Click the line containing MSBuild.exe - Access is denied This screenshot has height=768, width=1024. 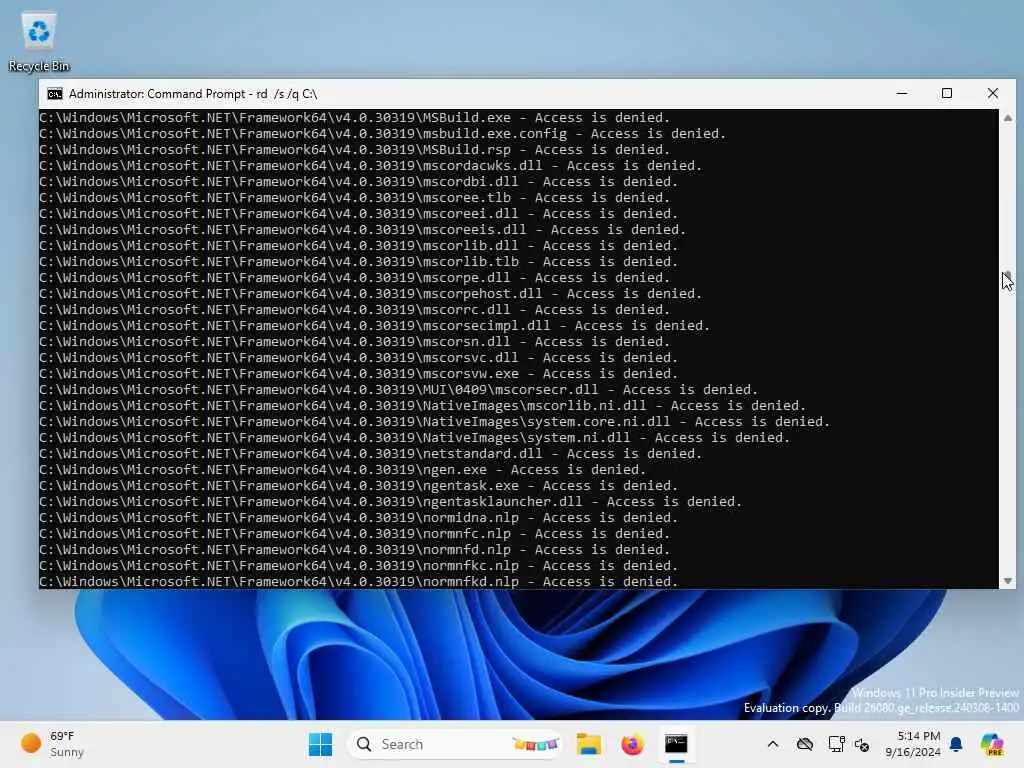click(x=355, y=118)
